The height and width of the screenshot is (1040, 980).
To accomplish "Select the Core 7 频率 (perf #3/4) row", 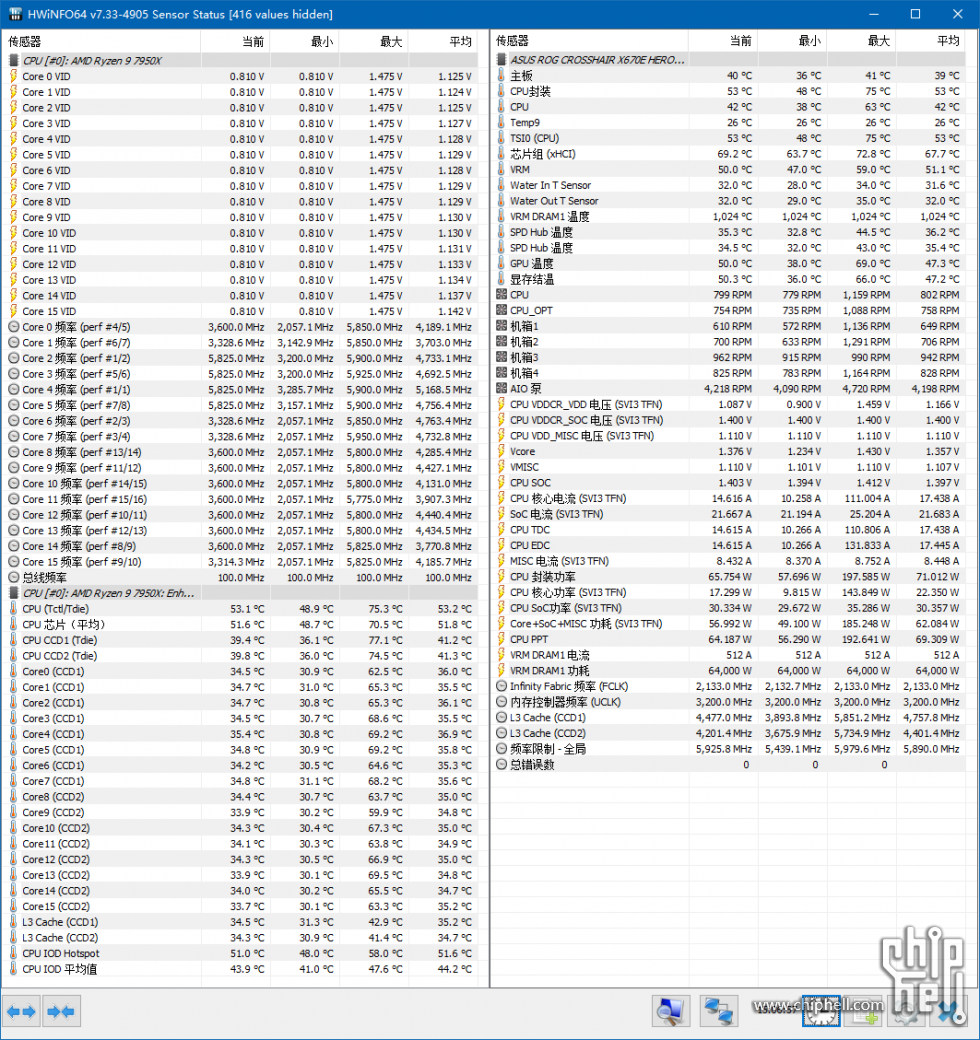I will pos(240,436).
